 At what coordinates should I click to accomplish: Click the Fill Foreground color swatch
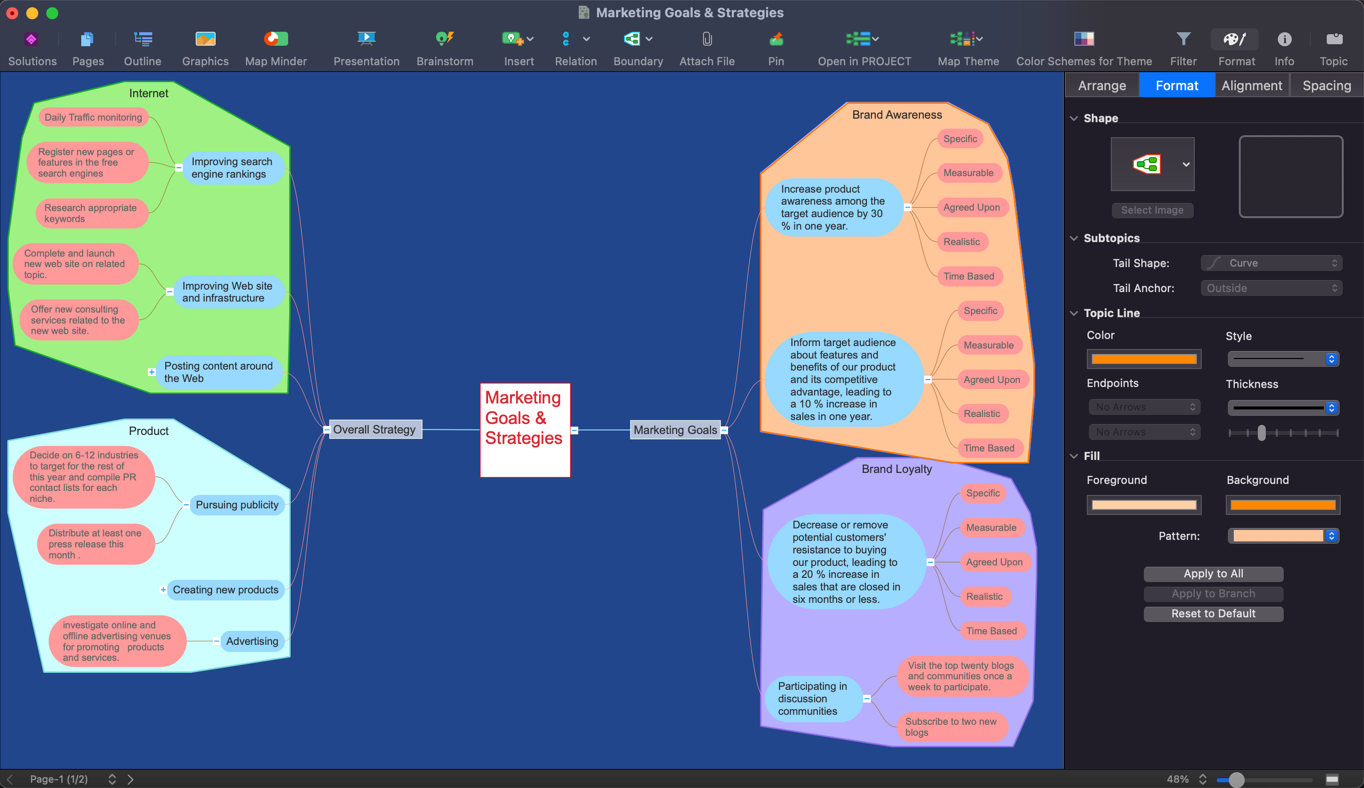click(x=1144, y=505)
